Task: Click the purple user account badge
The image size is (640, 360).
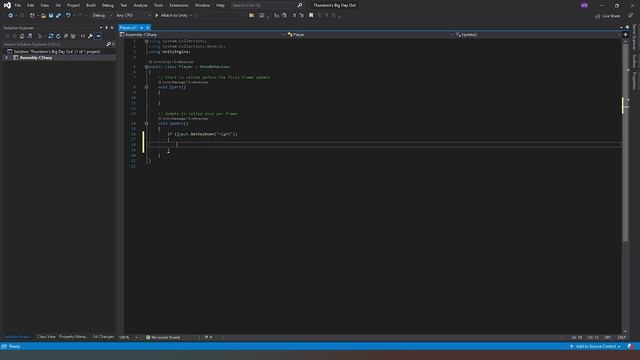Action: (x=584, y=5)
